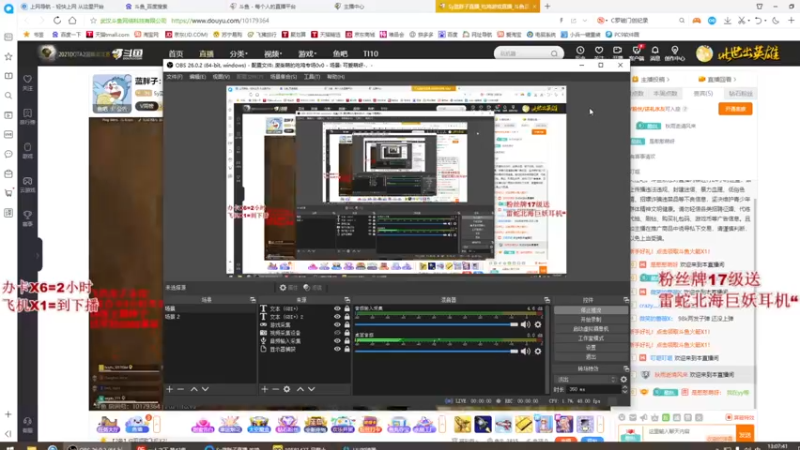This screenshot has width=800, height=450.
Task: Move selected scene up in OBS
Action: 194,389
